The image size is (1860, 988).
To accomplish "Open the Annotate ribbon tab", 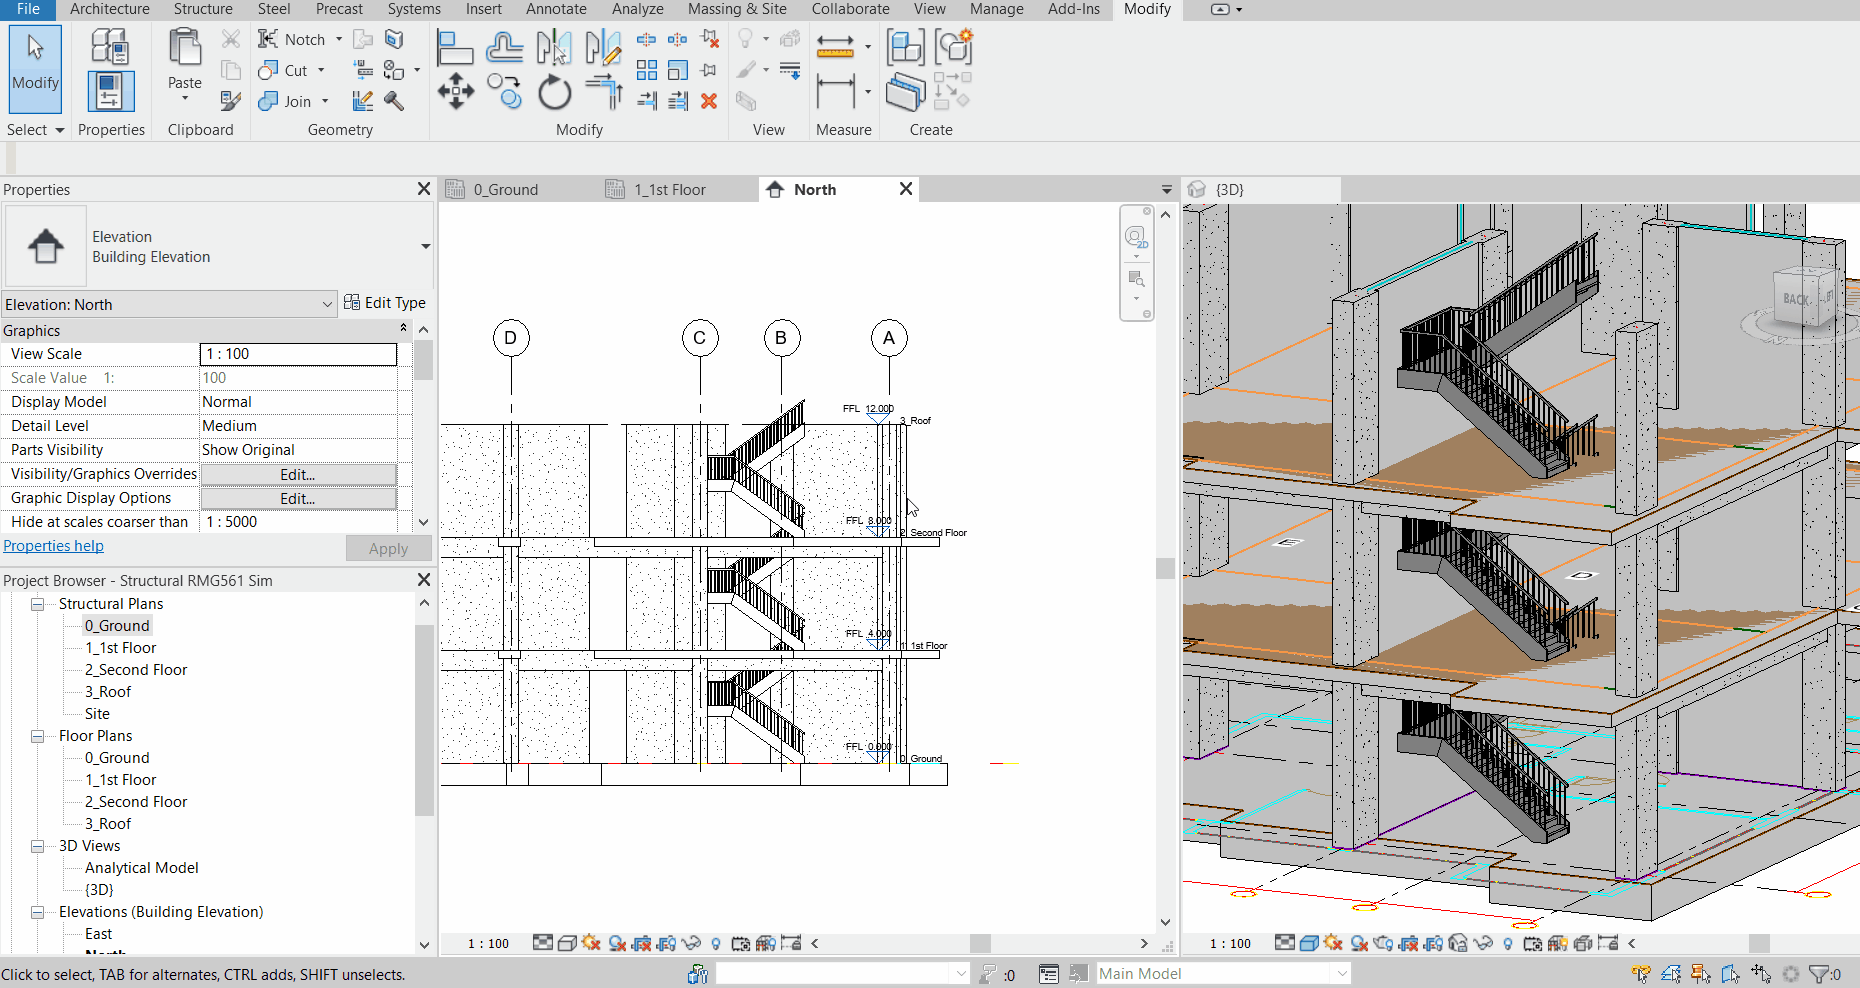I will coord(556,9).
